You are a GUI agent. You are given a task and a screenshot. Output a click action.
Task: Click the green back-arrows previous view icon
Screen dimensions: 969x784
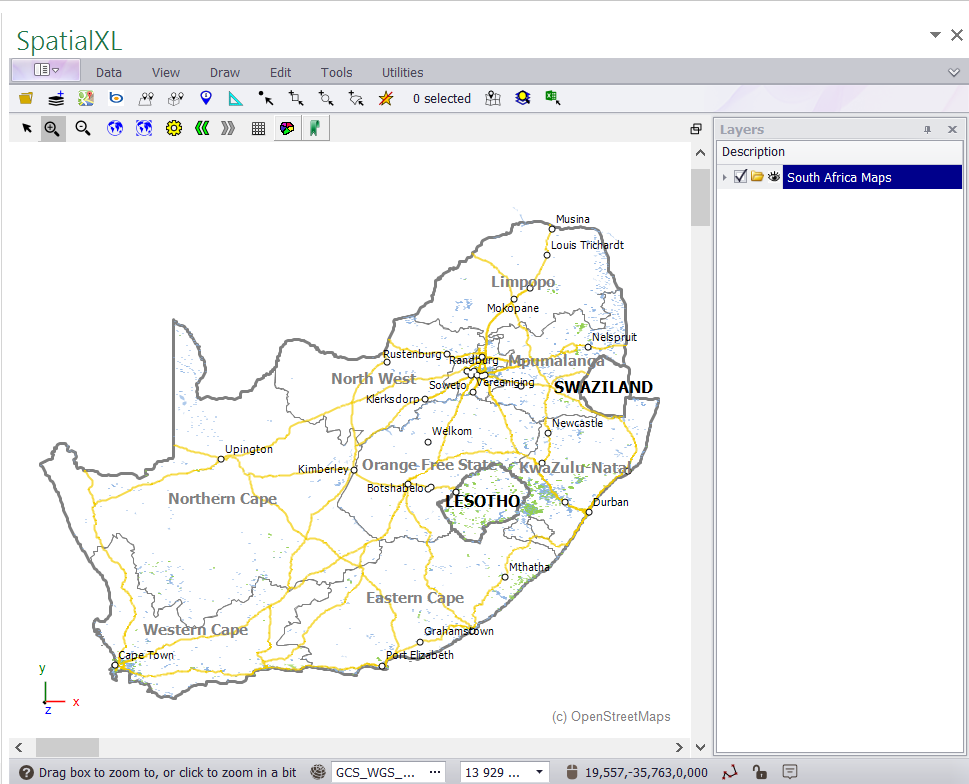[200, 128]
